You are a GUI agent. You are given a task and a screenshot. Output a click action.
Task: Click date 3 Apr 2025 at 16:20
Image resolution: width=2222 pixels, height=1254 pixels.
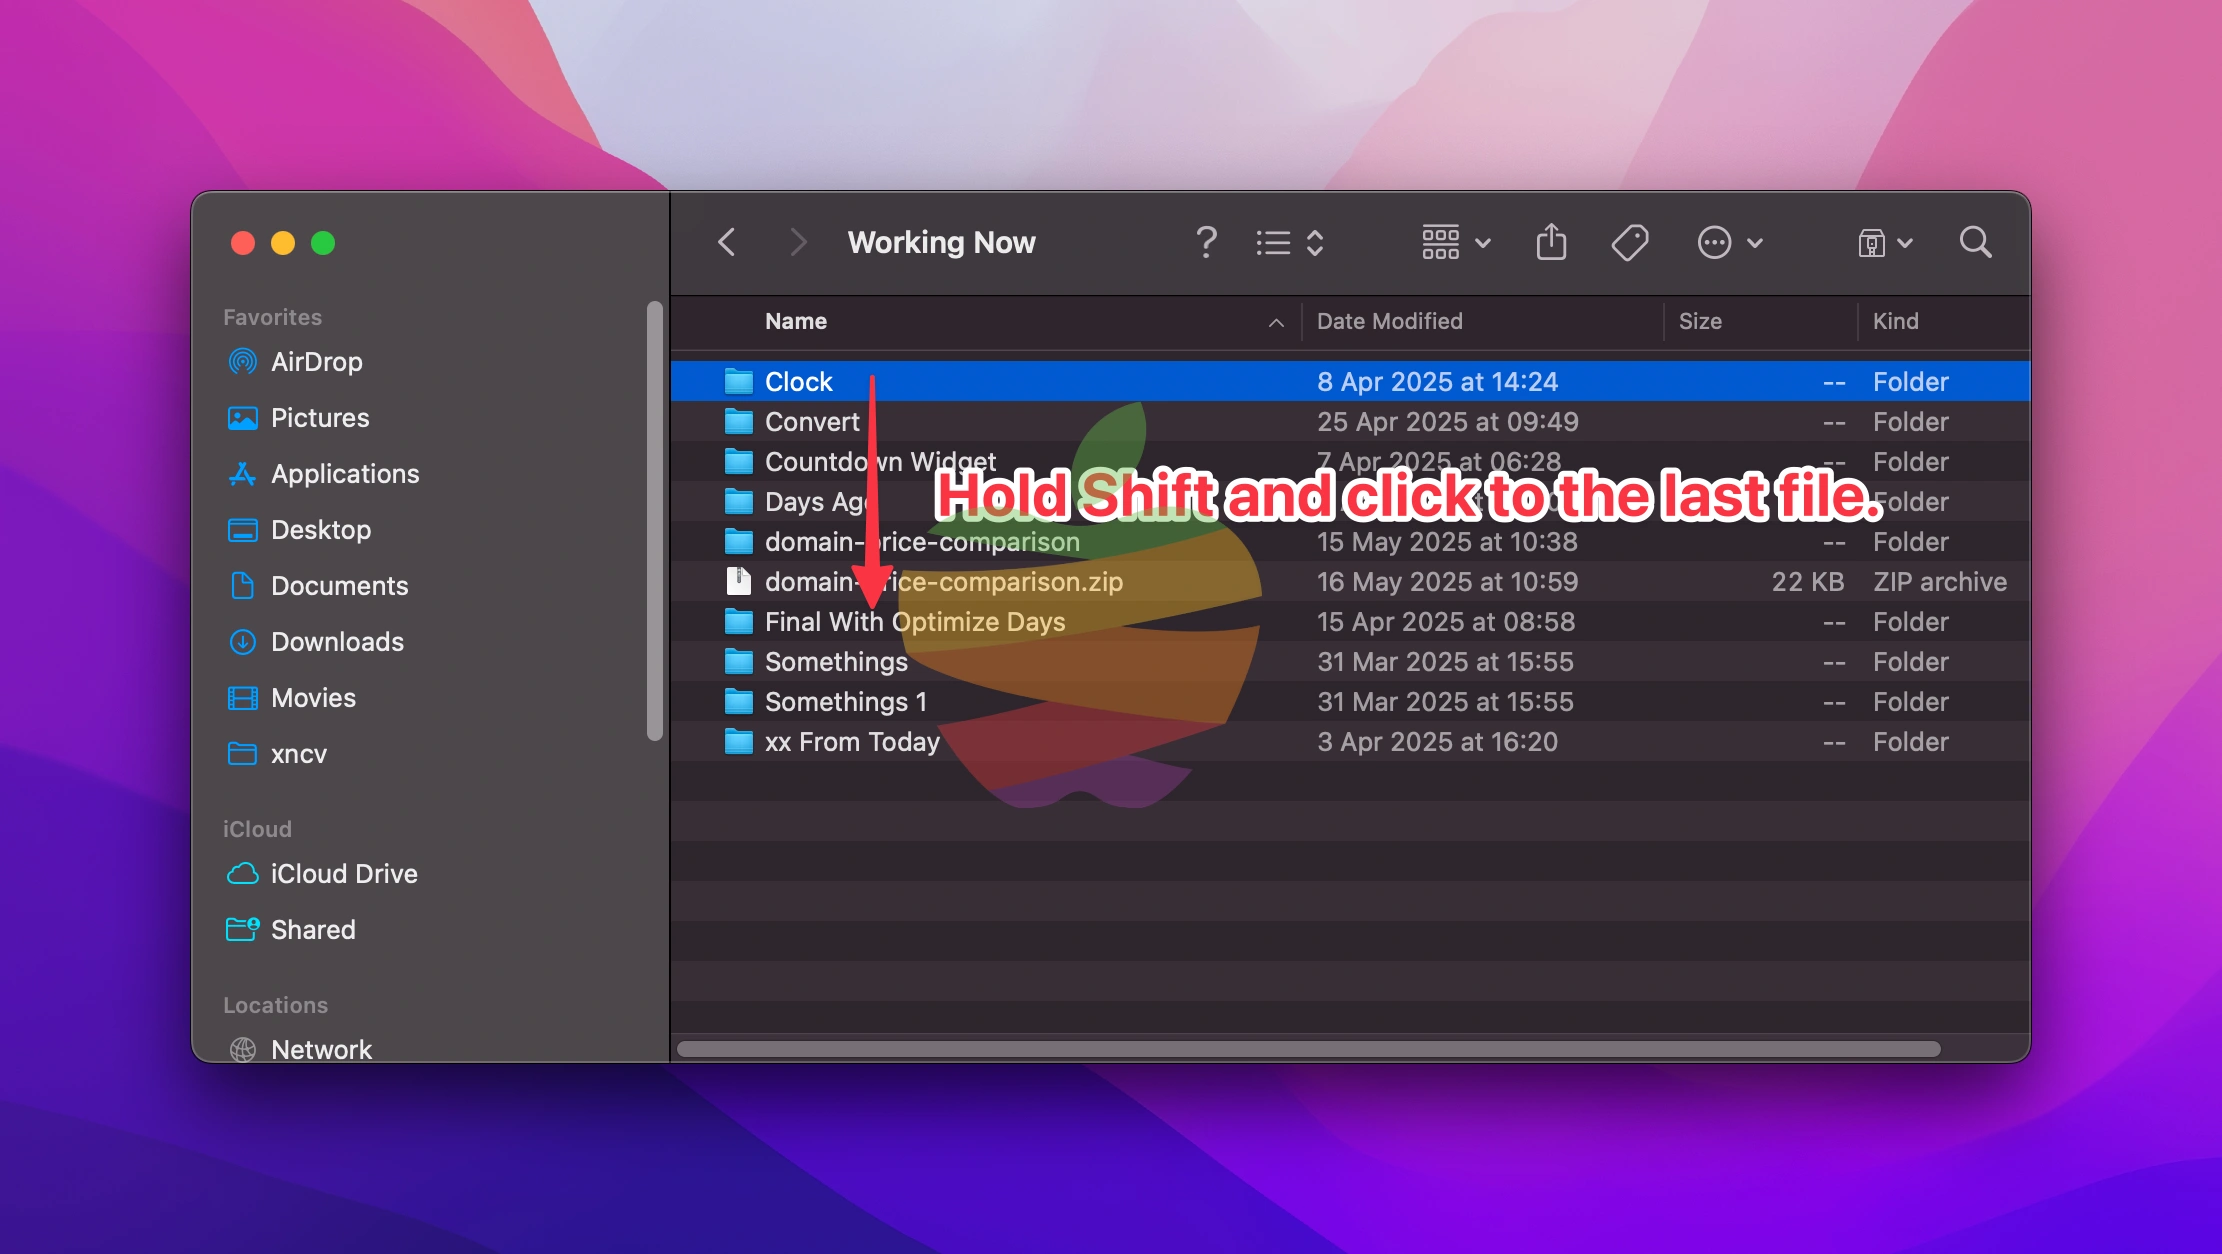pyautogui.click(x=1437, y=741)
